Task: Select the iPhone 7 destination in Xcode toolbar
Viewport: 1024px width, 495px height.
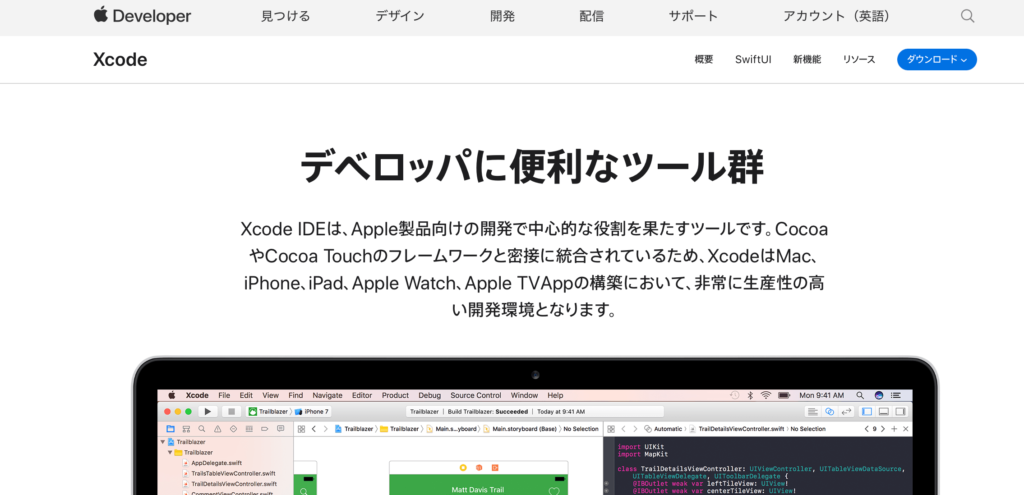Action: 313,411
